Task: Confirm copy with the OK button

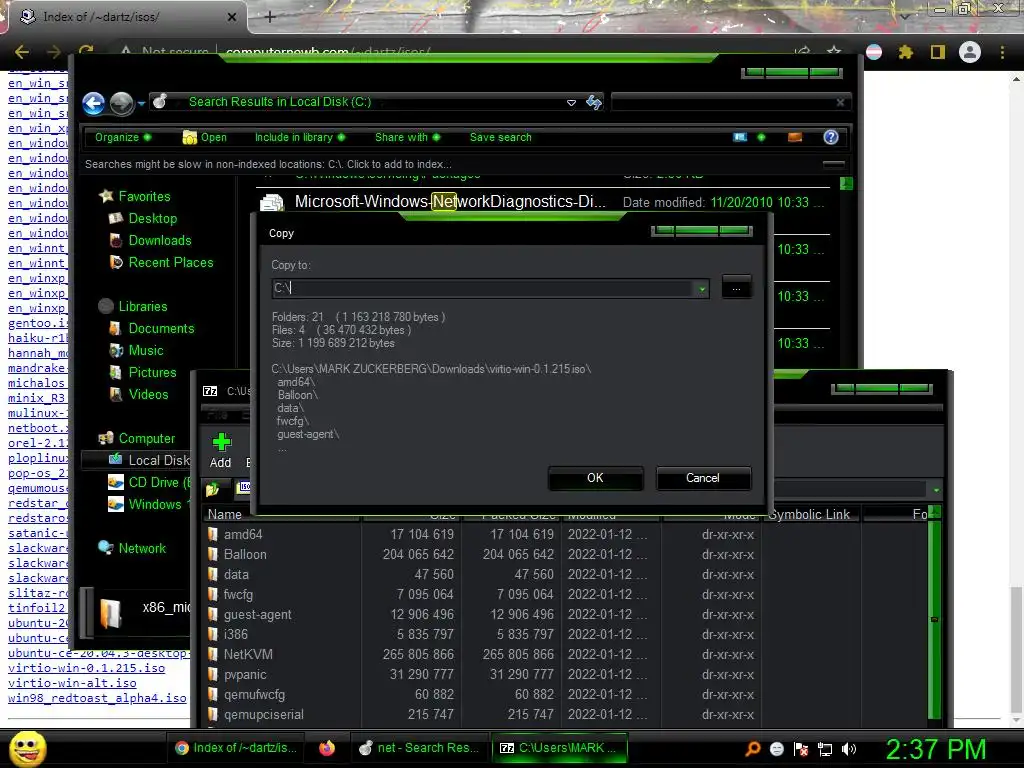Action: 595,478
